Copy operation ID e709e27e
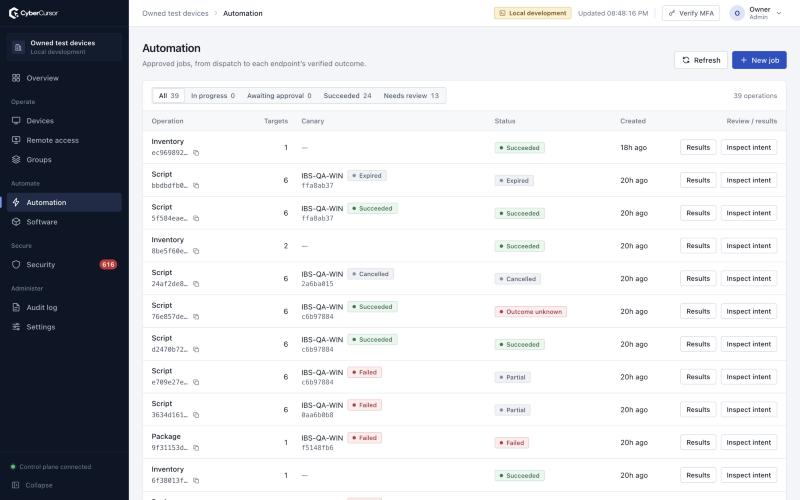 [x=196, y=382]
